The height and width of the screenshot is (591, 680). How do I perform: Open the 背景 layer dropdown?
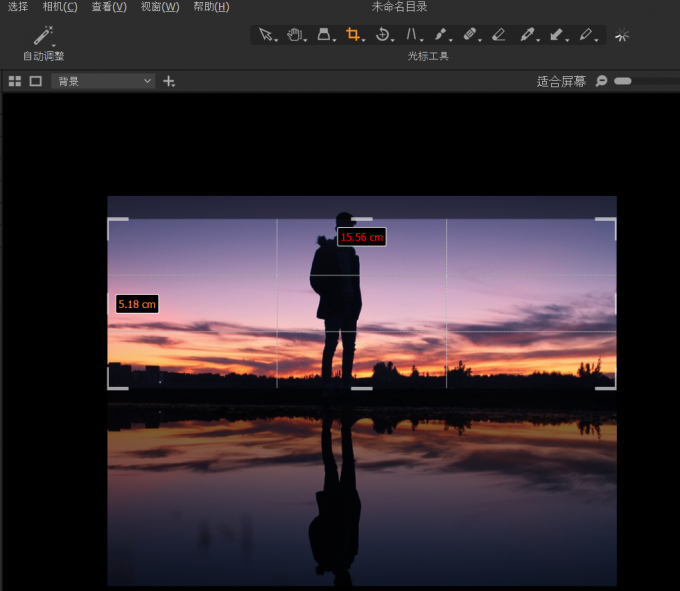coord(103,81)
